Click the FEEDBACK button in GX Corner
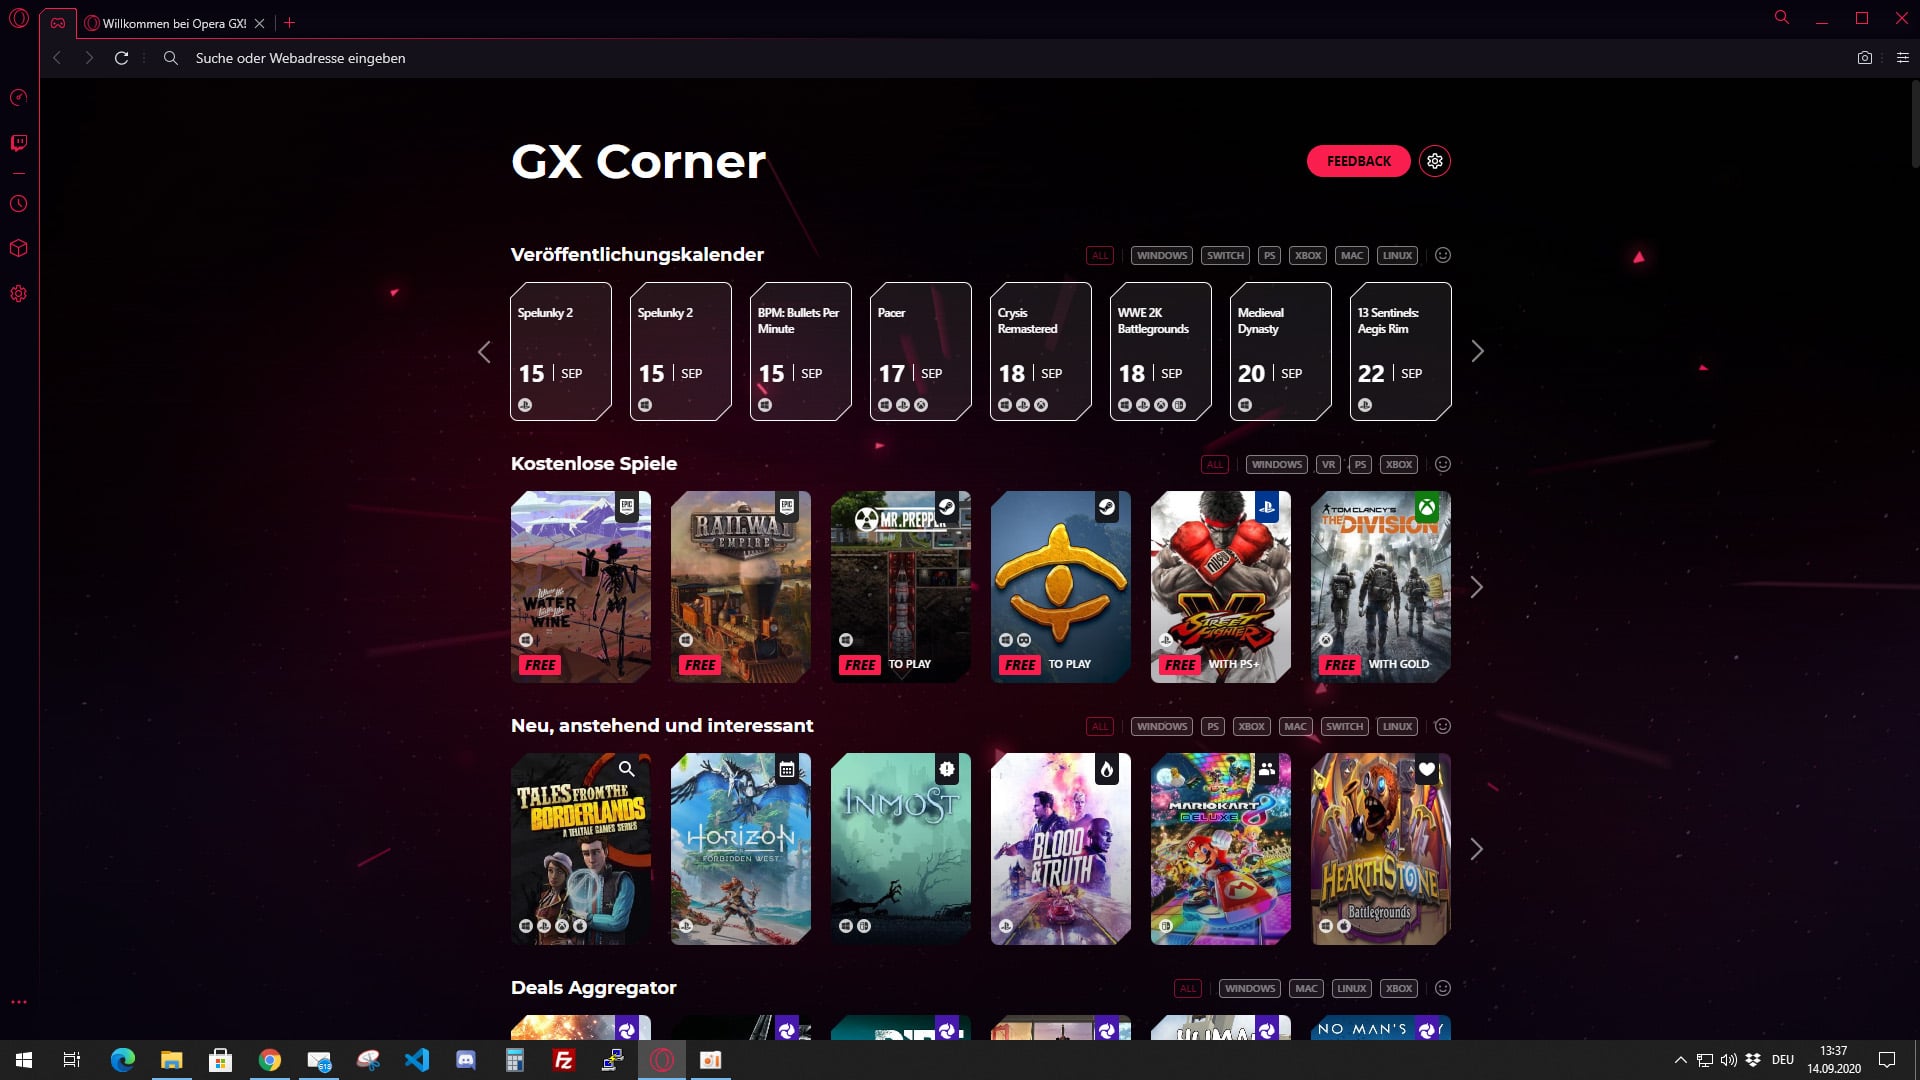Viewport: 1920px width, 1080px height. [x=1358, y=161]
